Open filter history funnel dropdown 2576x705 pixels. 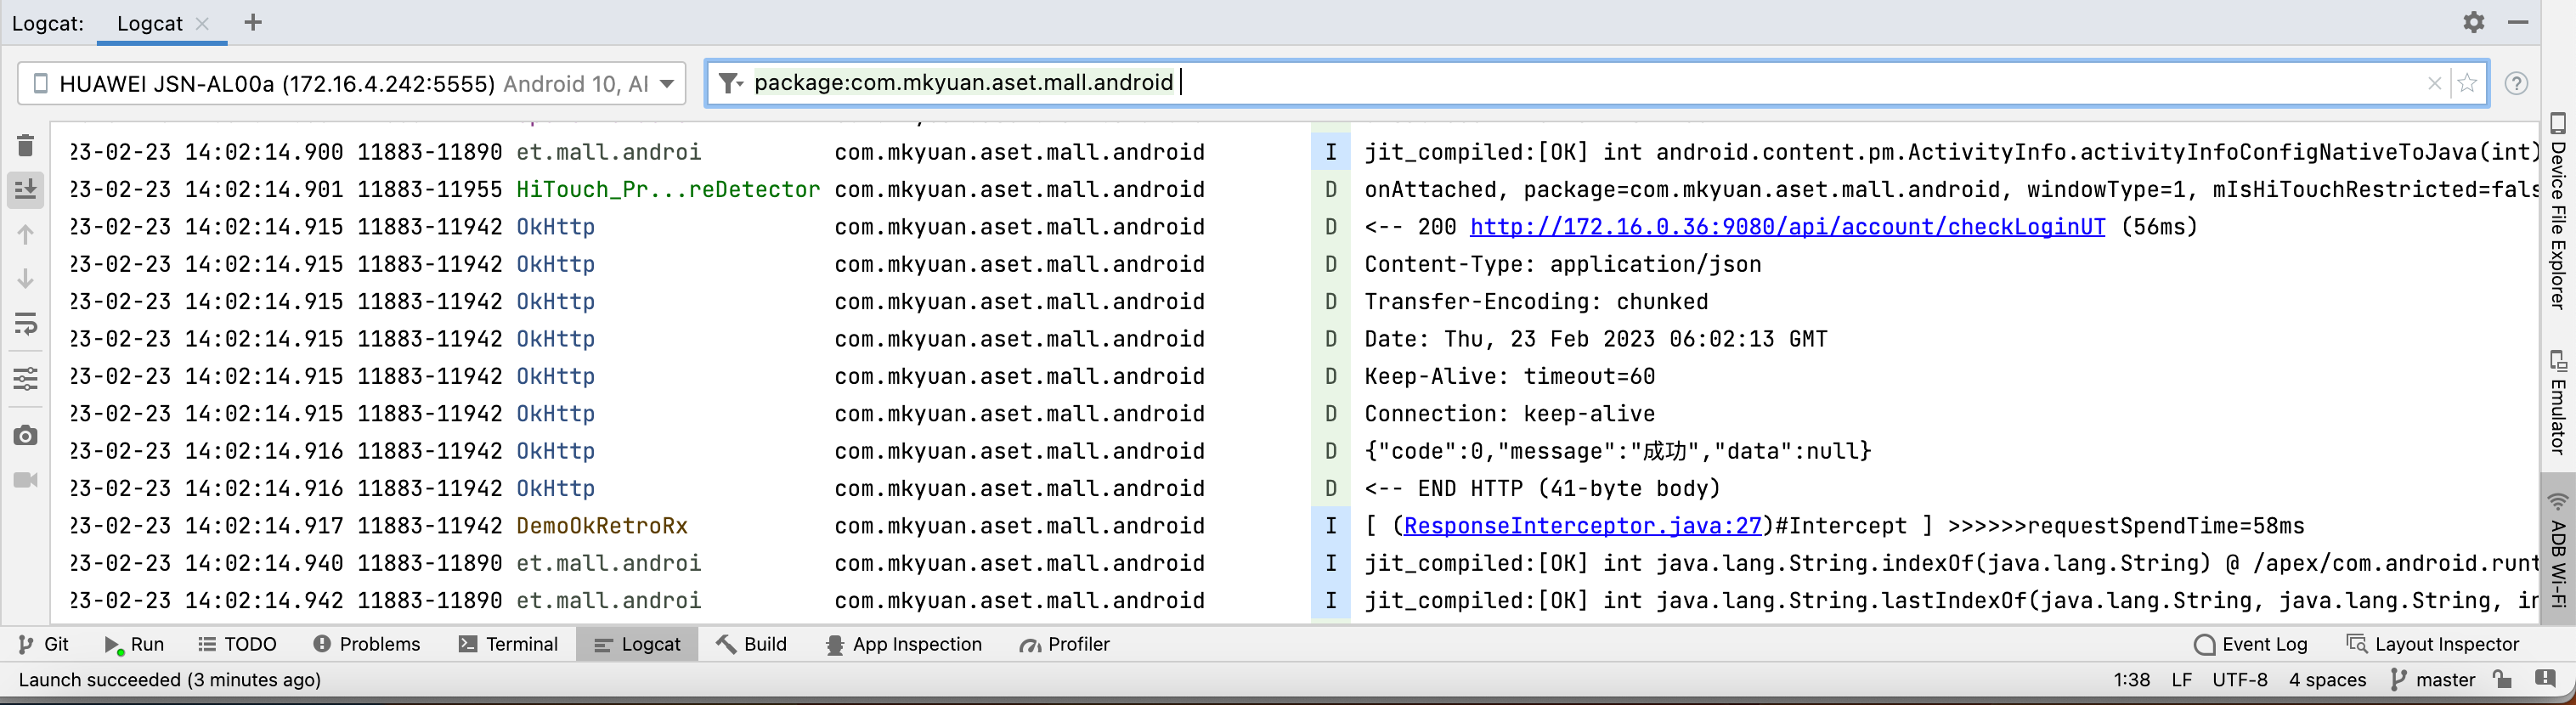732,83
